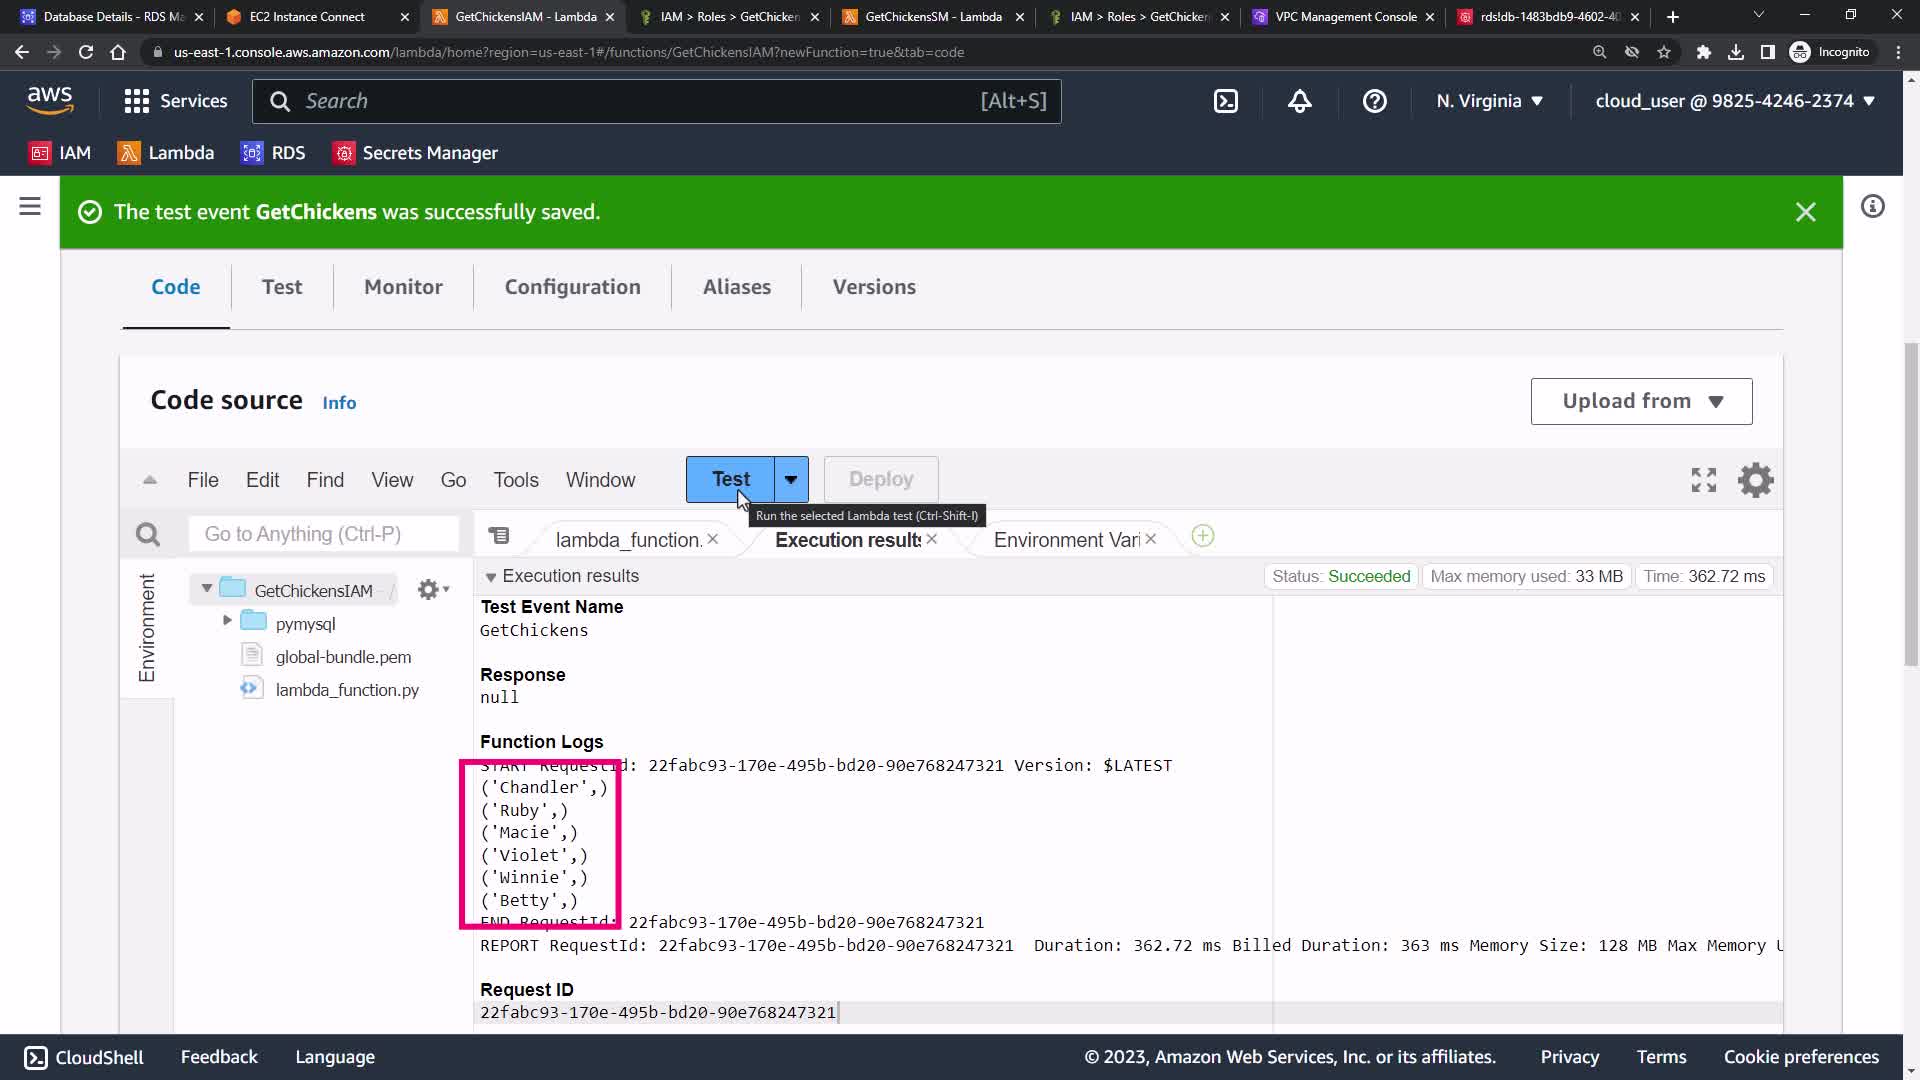Open AWS CloudShell icon in top navbar
Screen dimensions: 1920x1080
click(x=1226, y=101)
